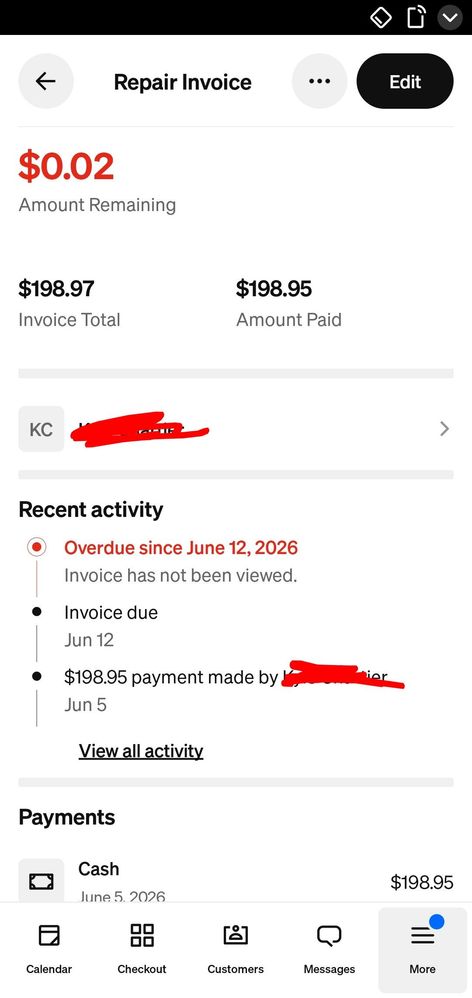Tap the $198.95 payment made activity entry
472x998 pixels.
coord(234,690)
